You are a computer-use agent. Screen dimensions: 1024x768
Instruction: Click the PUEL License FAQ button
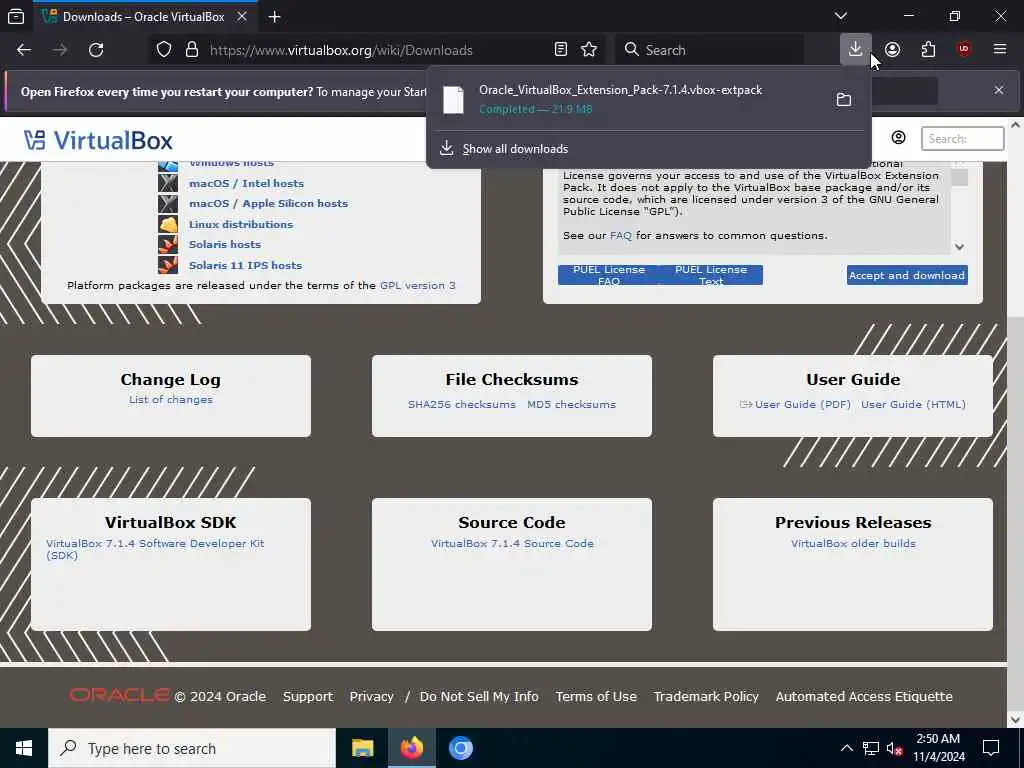click(x=609, y=275)
